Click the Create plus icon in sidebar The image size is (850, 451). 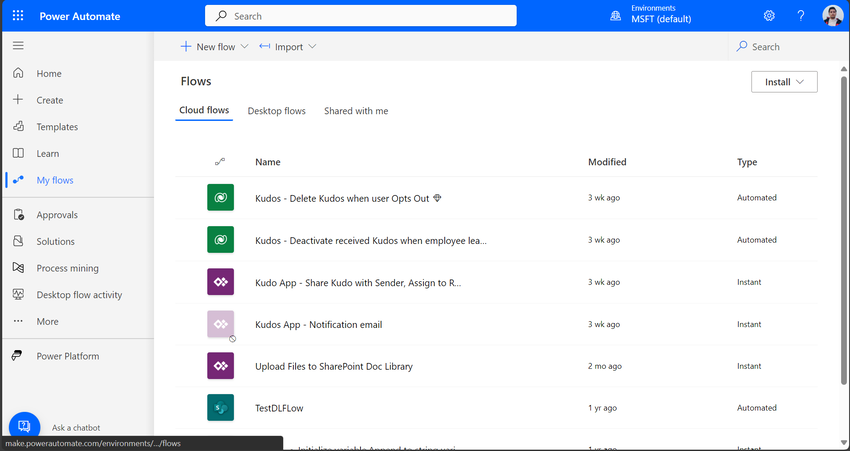[18, 100]
